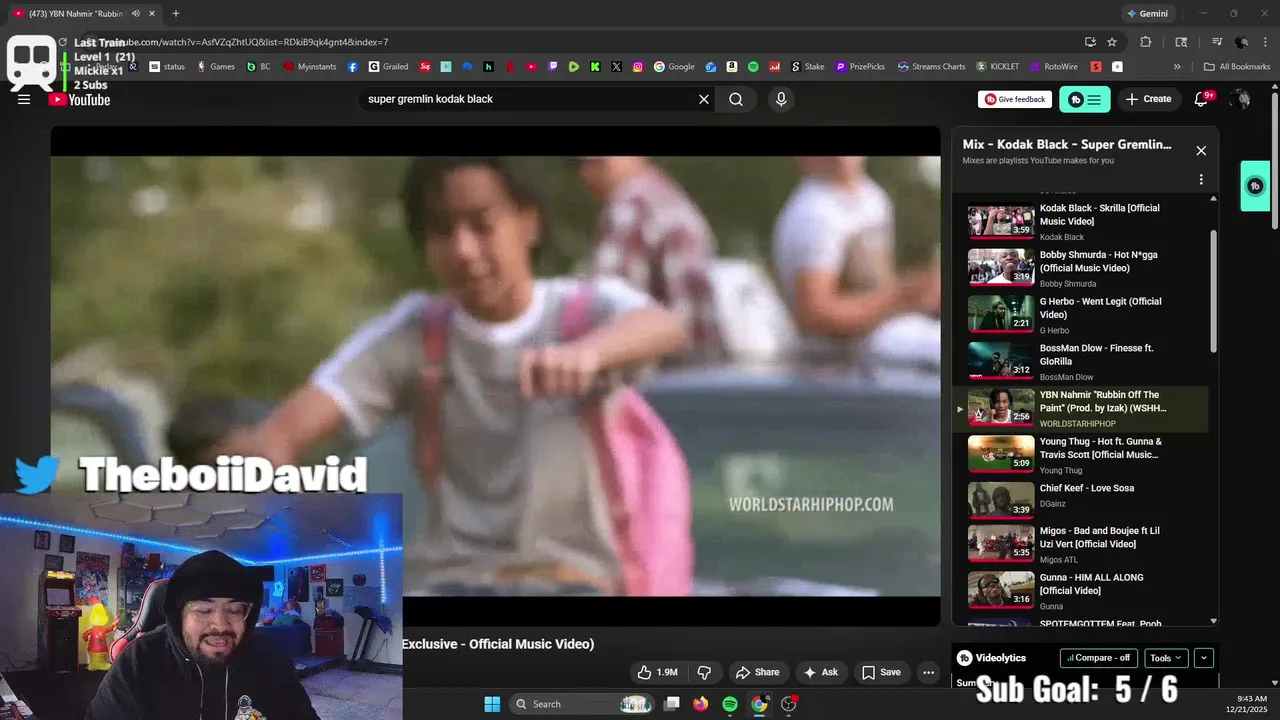Image resolution: width=1280 pixels, height=720 pixels.
Task: Open more actions three-dot menu under video
Action: pyautogui.click(x=929, y=672)
